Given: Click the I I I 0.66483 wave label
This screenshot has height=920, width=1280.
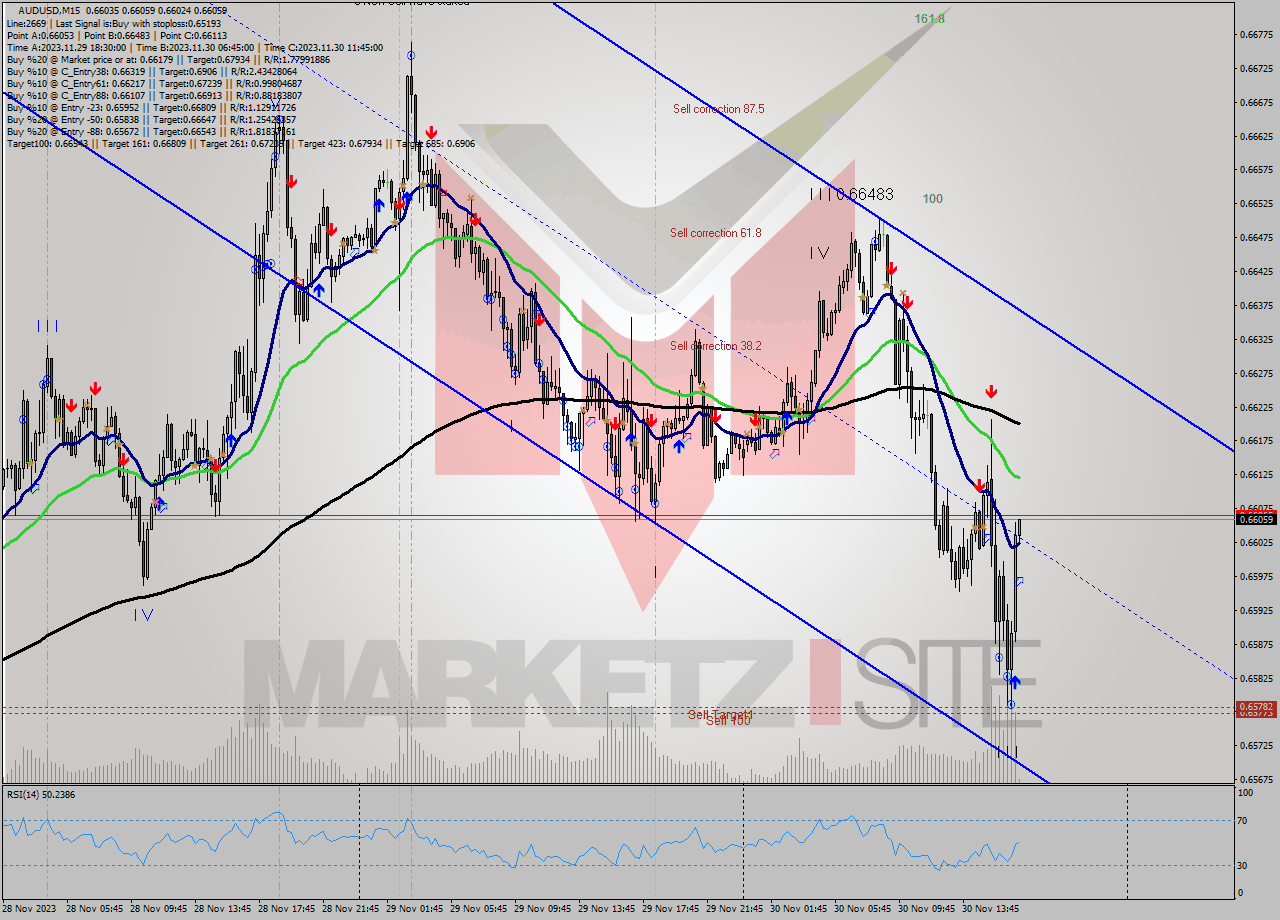Looking at the screenshot, I should point(852,194).
